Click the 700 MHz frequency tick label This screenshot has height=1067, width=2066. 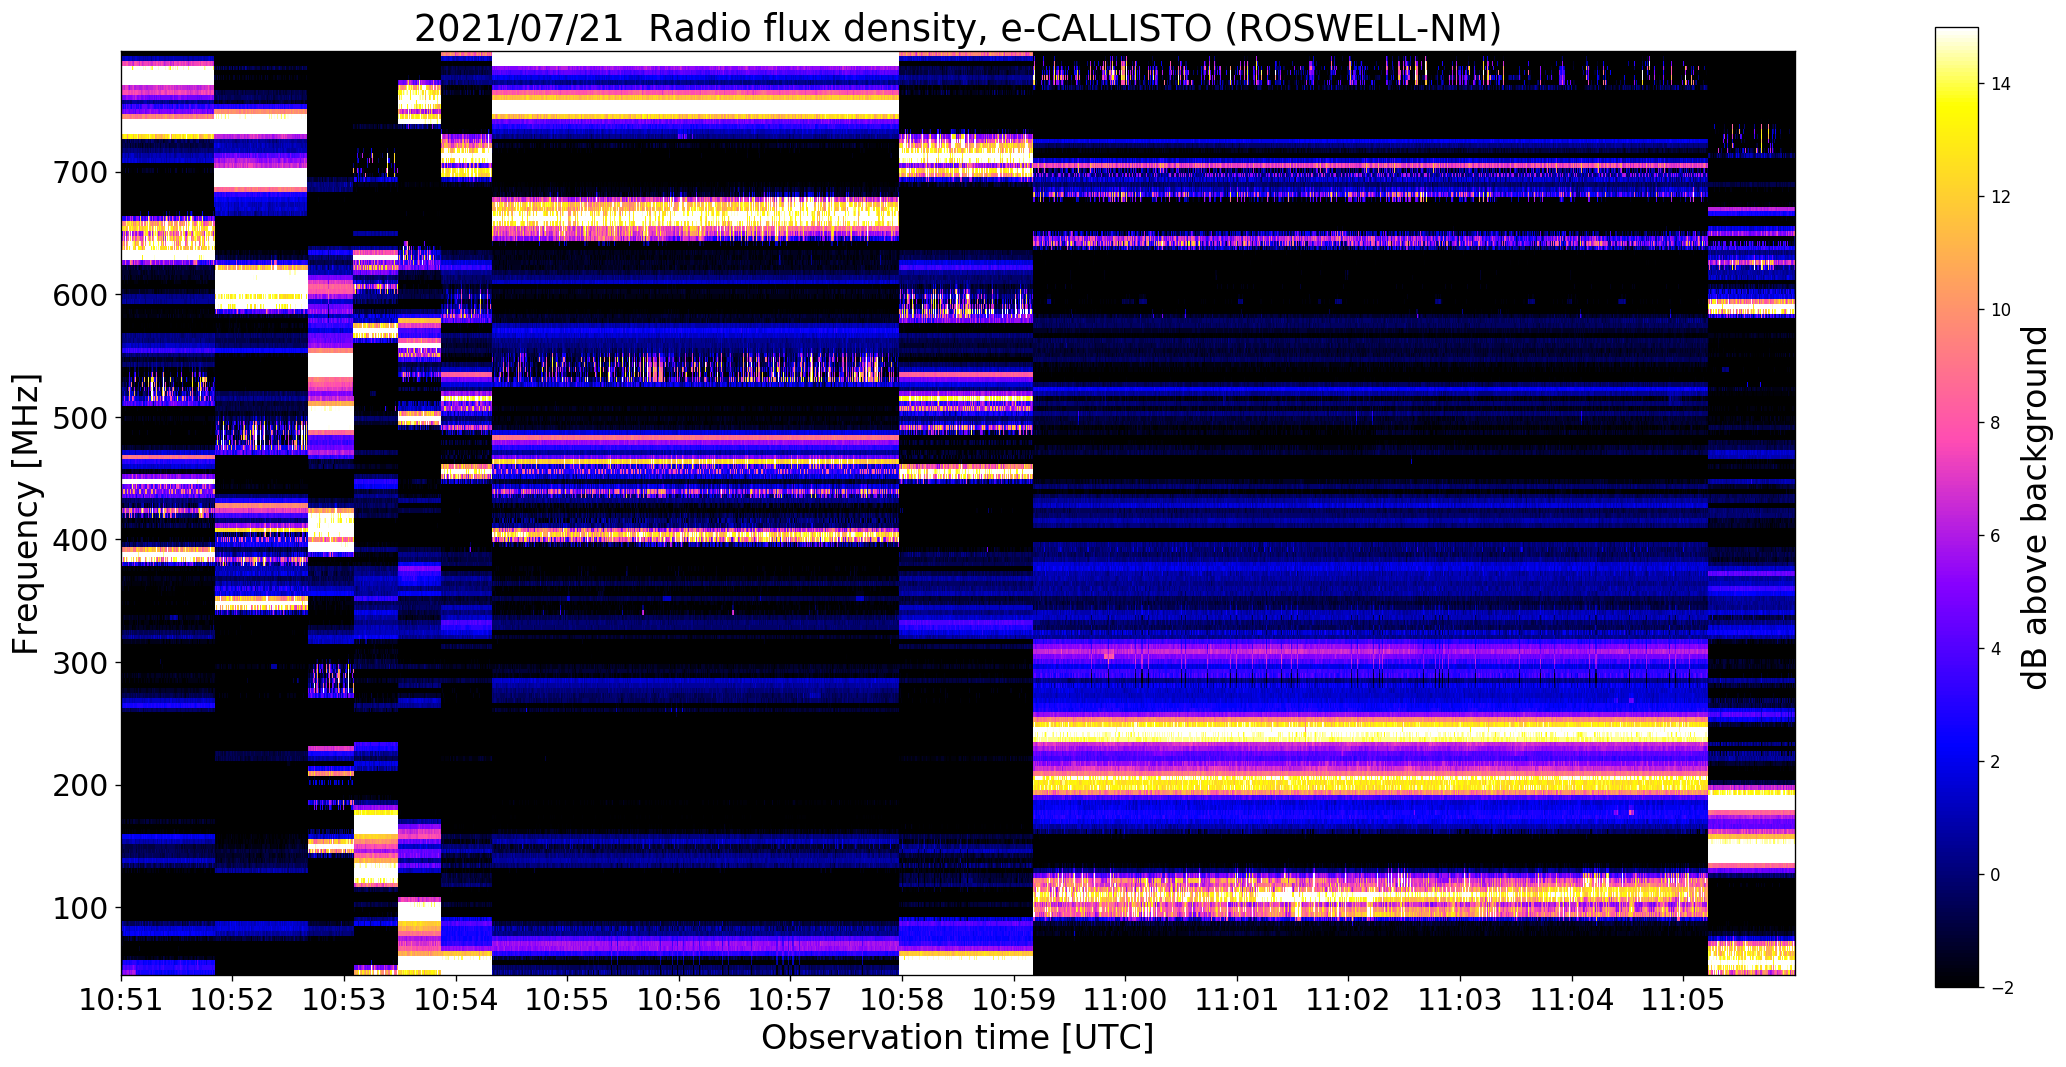pyautogui.click(x=79, y=173)
